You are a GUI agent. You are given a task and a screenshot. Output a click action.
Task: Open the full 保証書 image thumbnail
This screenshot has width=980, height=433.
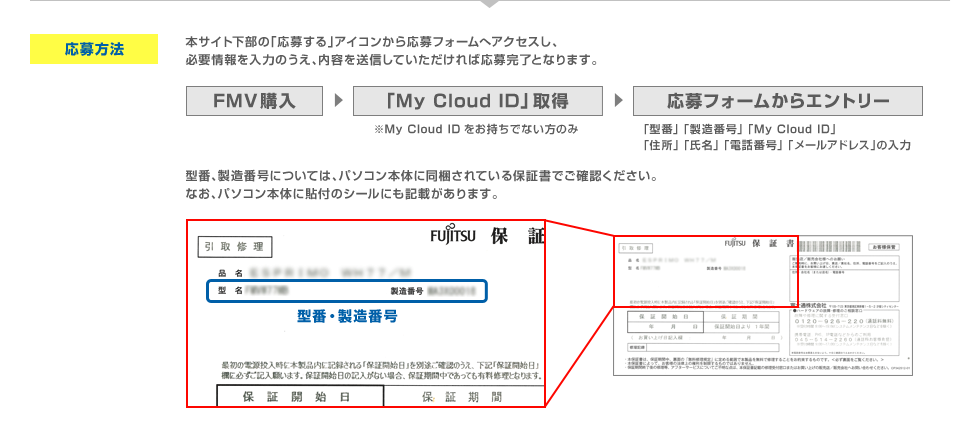click(762, 306)
